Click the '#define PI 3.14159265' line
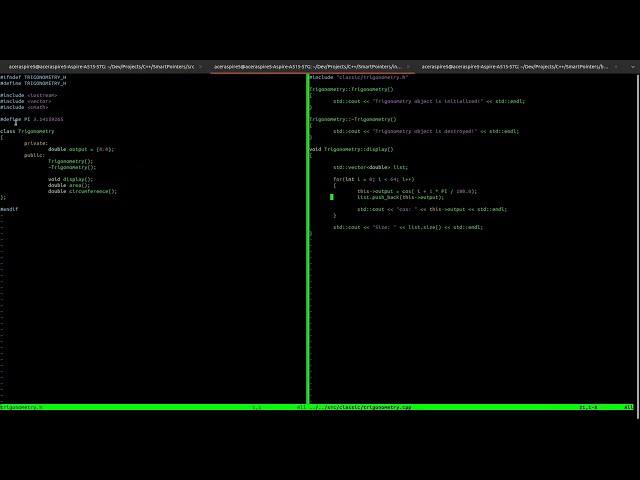640x480 pixels. [x=32, y=119]
